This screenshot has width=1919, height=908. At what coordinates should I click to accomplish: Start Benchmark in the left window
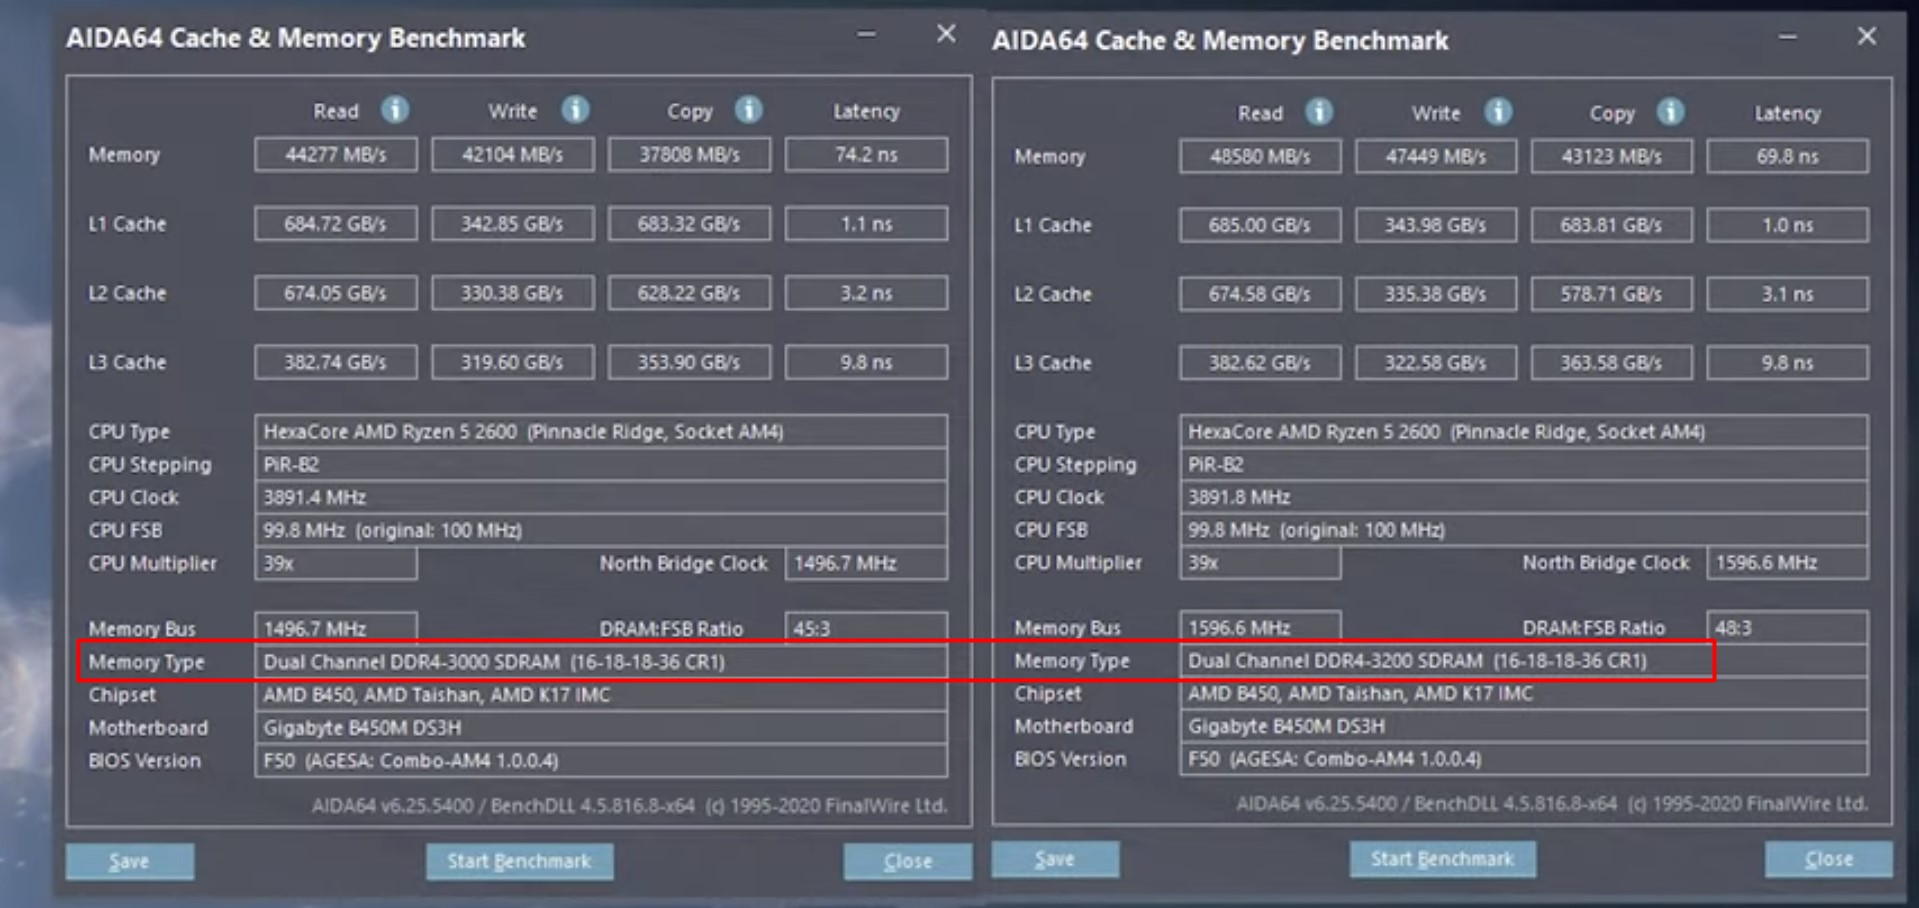pos(519,861)
